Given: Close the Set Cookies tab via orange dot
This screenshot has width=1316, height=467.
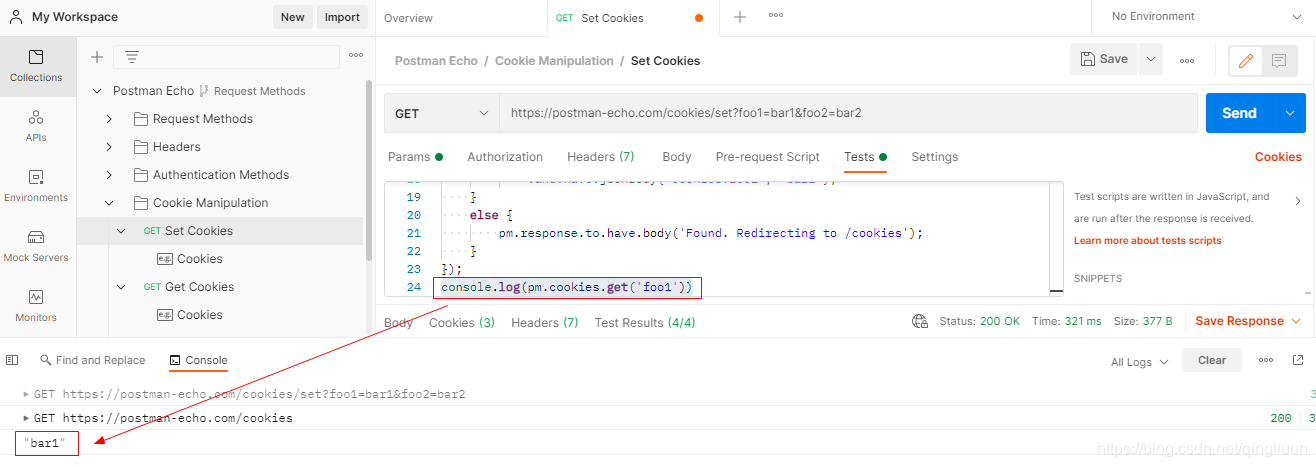Looking at the screenshot, I should [x=698, y=18].
